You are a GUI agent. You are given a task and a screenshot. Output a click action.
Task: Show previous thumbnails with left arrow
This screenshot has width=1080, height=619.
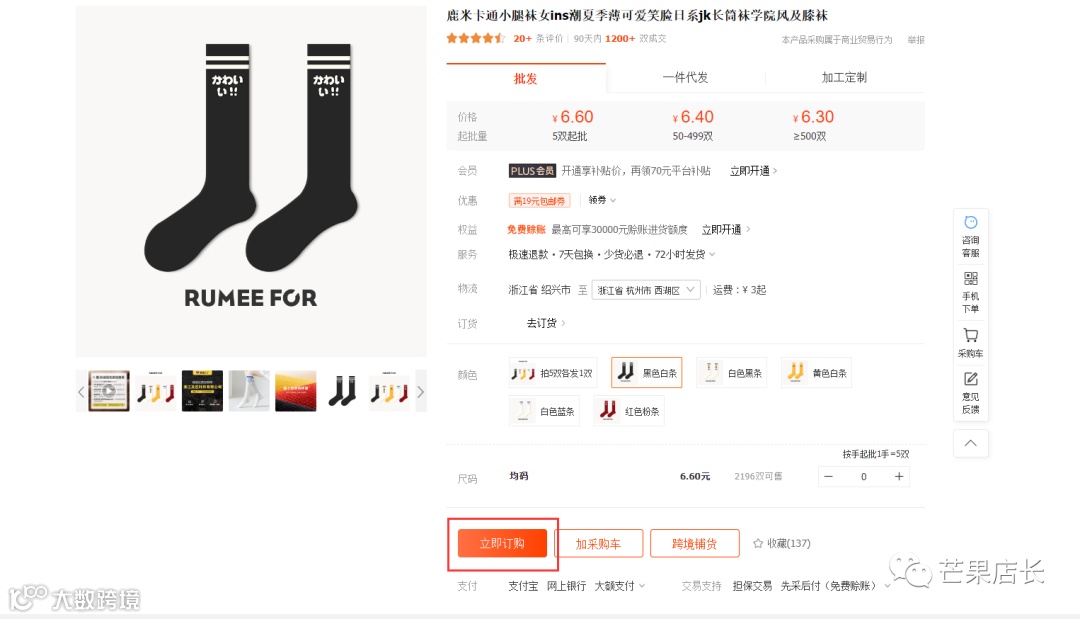(x=81, y=392)
